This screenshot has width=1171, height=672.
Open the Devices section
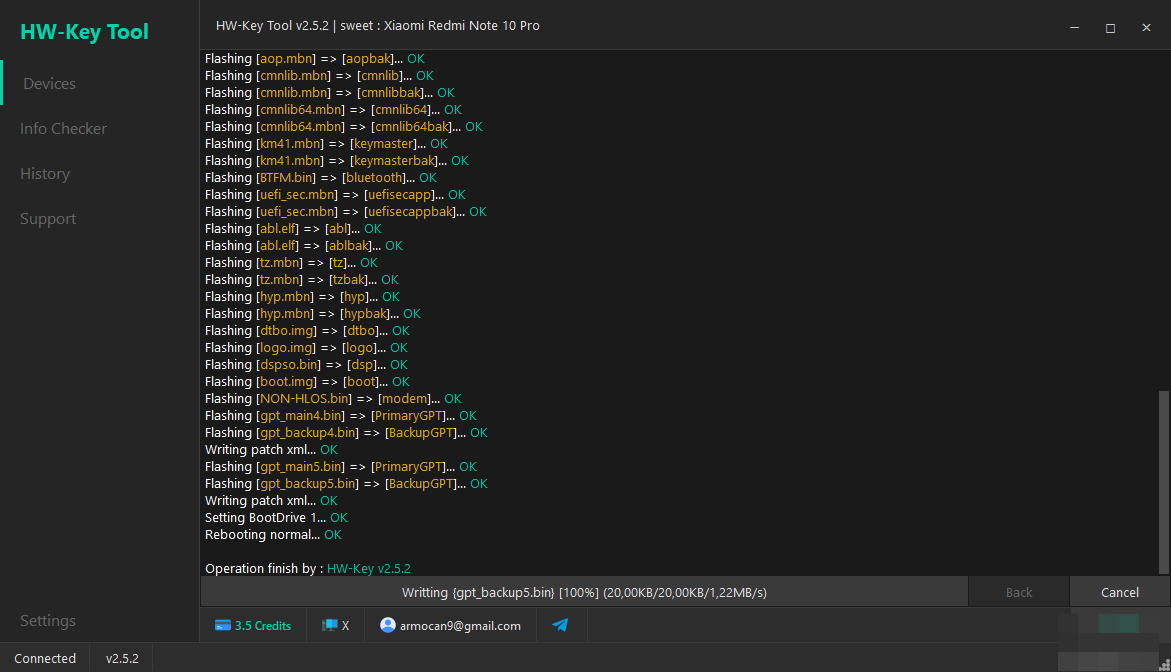(49, 84)
